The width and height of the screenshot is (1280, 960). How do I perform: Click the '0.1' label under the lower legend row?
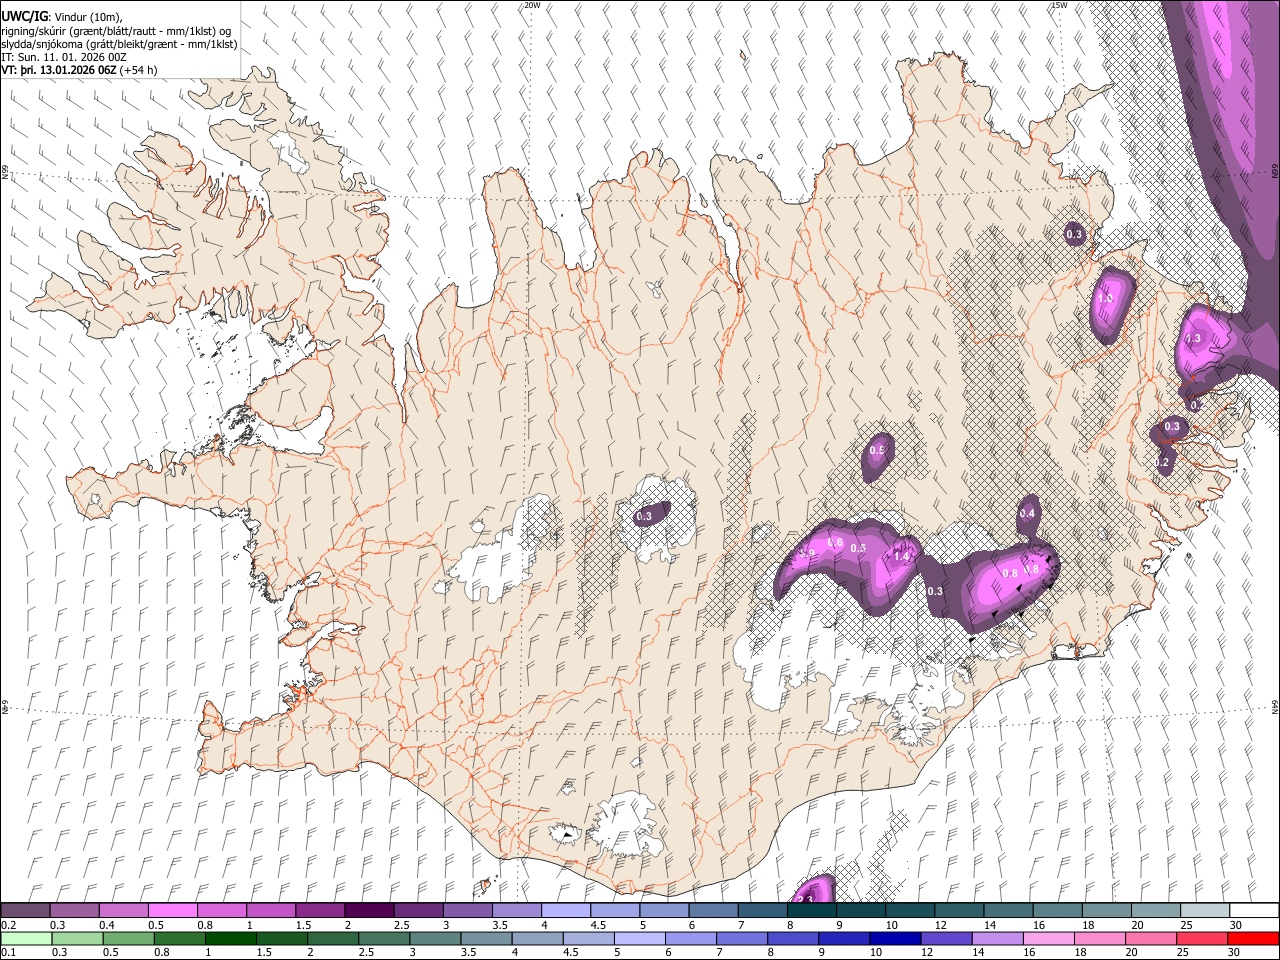point(8,952)
